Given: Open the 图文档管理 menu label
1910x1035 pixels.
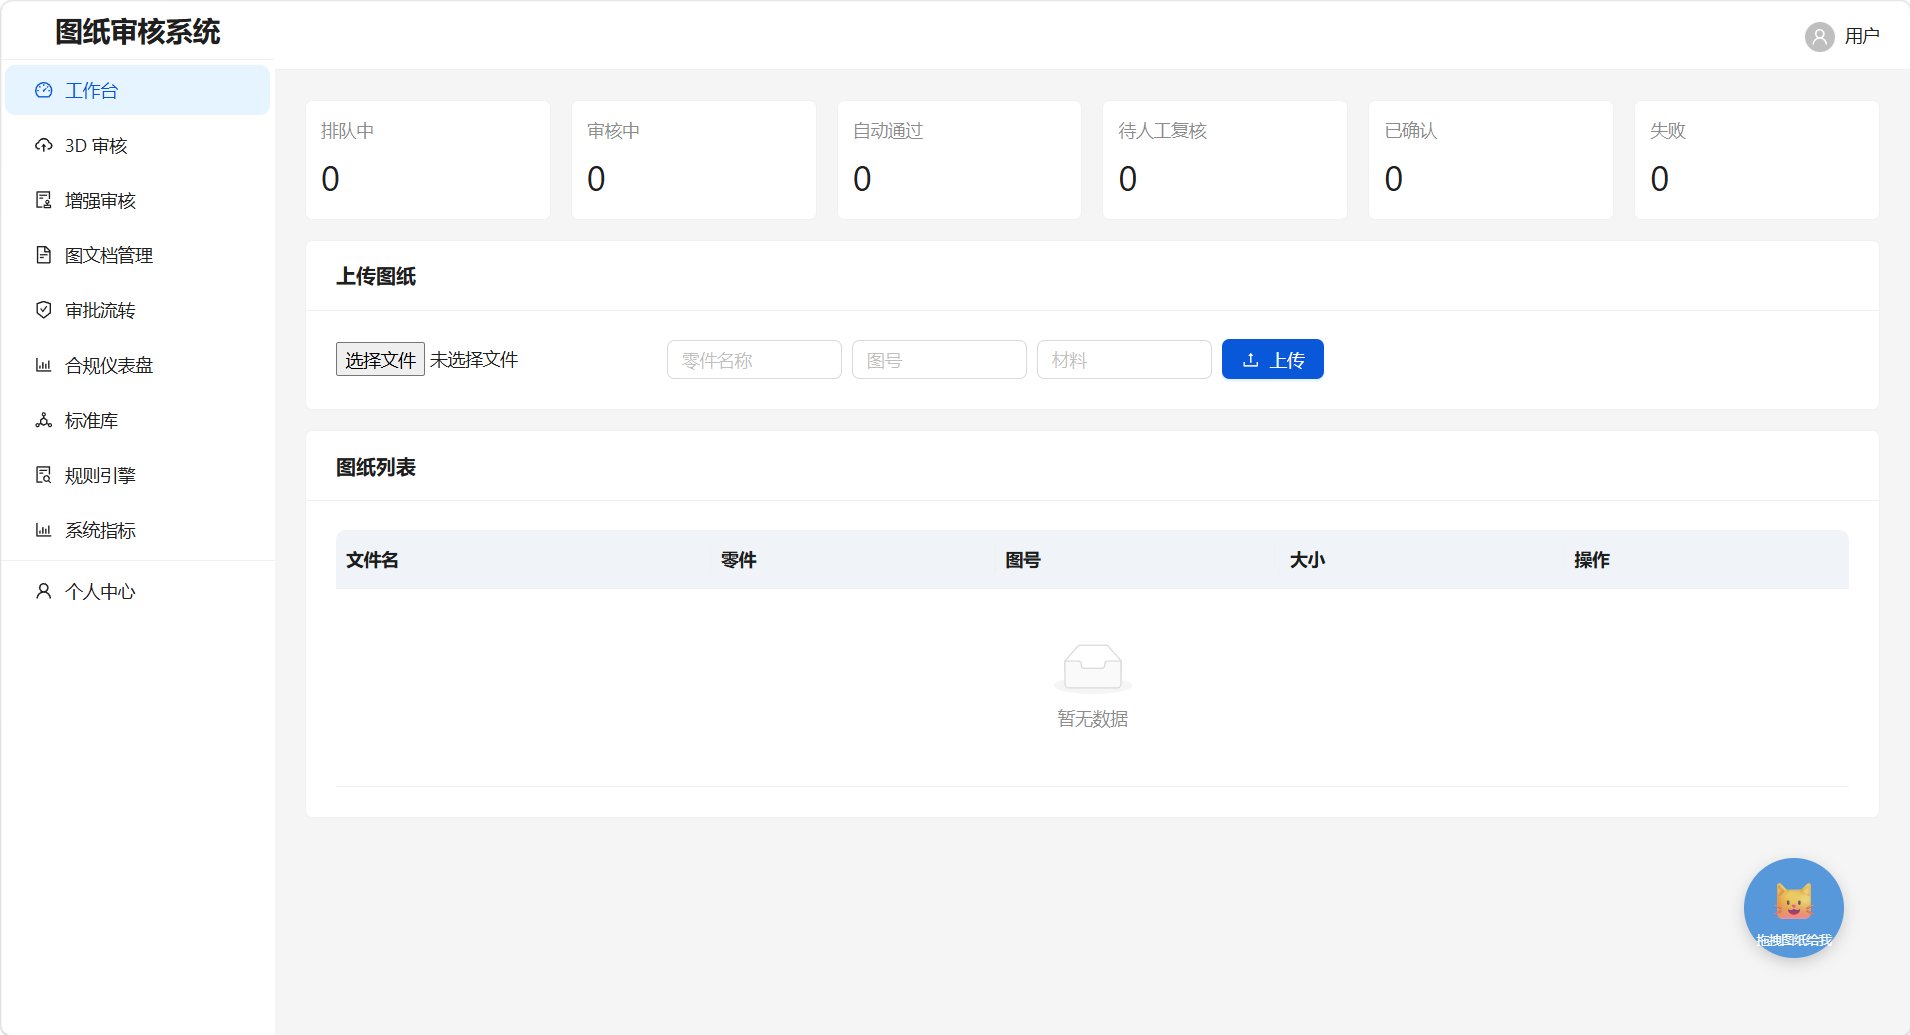Looking at the screenshot, I should (109, 256).
